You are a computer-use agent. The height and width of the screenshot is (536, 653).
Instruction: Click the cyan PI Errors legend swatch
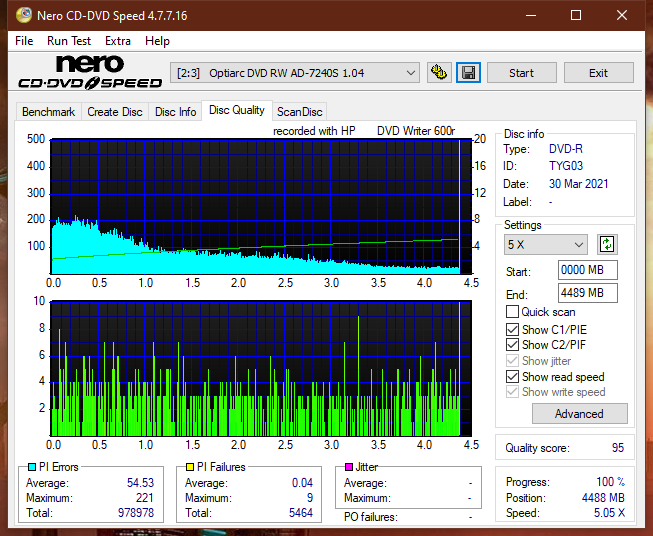(x=32, y=467)
